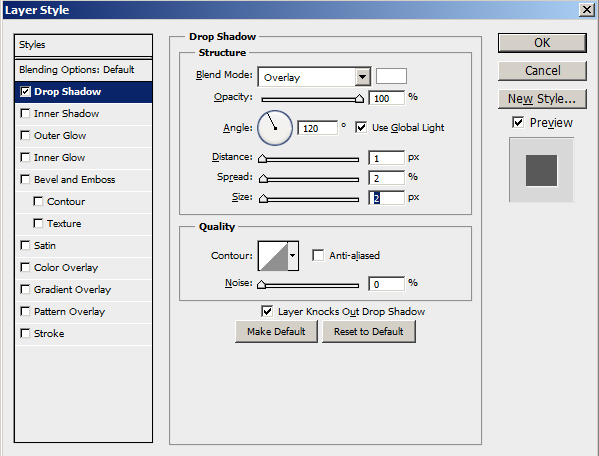Click the Make Default button
This screenshot has width=599, height=456.
click(x=276, y=331)
